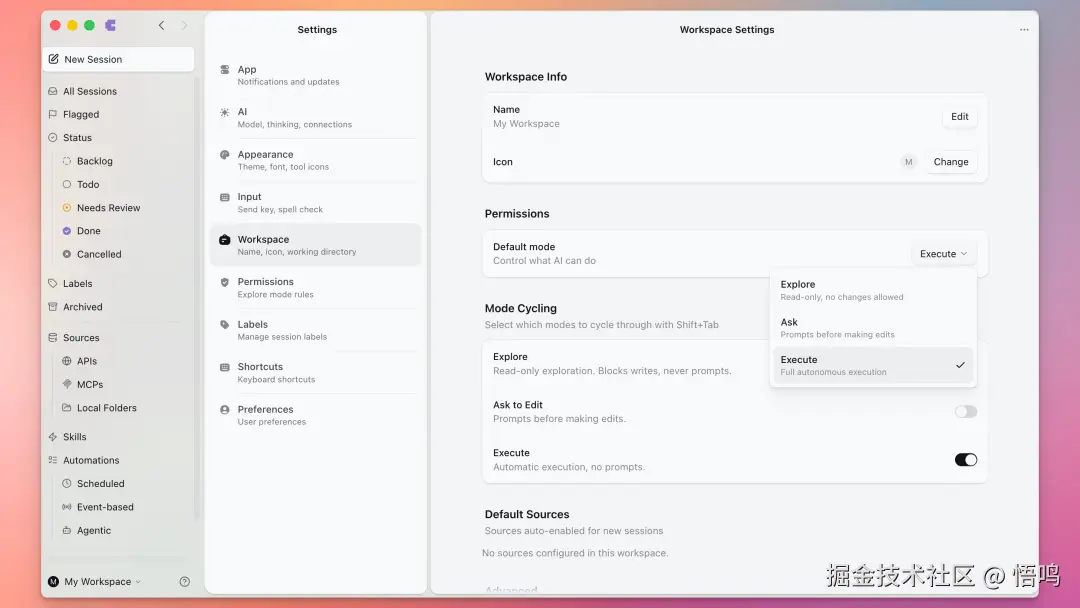The height and width of the screenshot is (608, 1080).
Task: Open the Default mode Execute dropdown
Action: coord(944,254)
